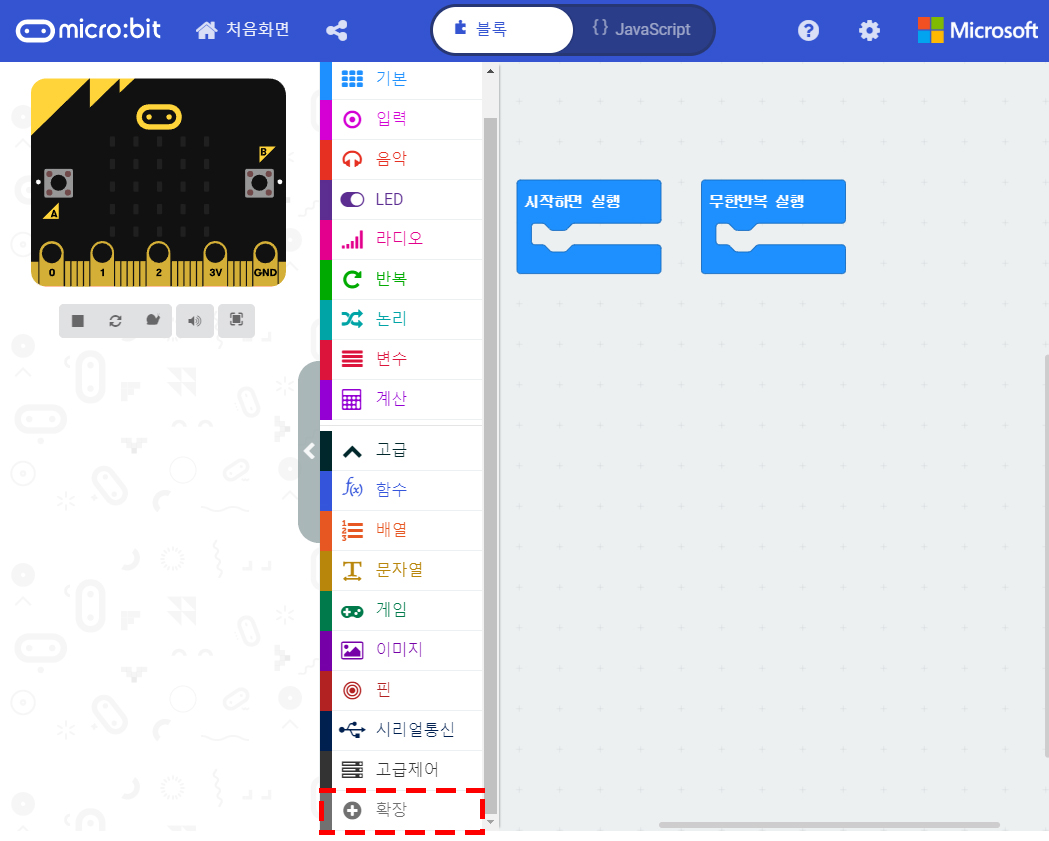Open the 문자열 block category

(401, 570)
